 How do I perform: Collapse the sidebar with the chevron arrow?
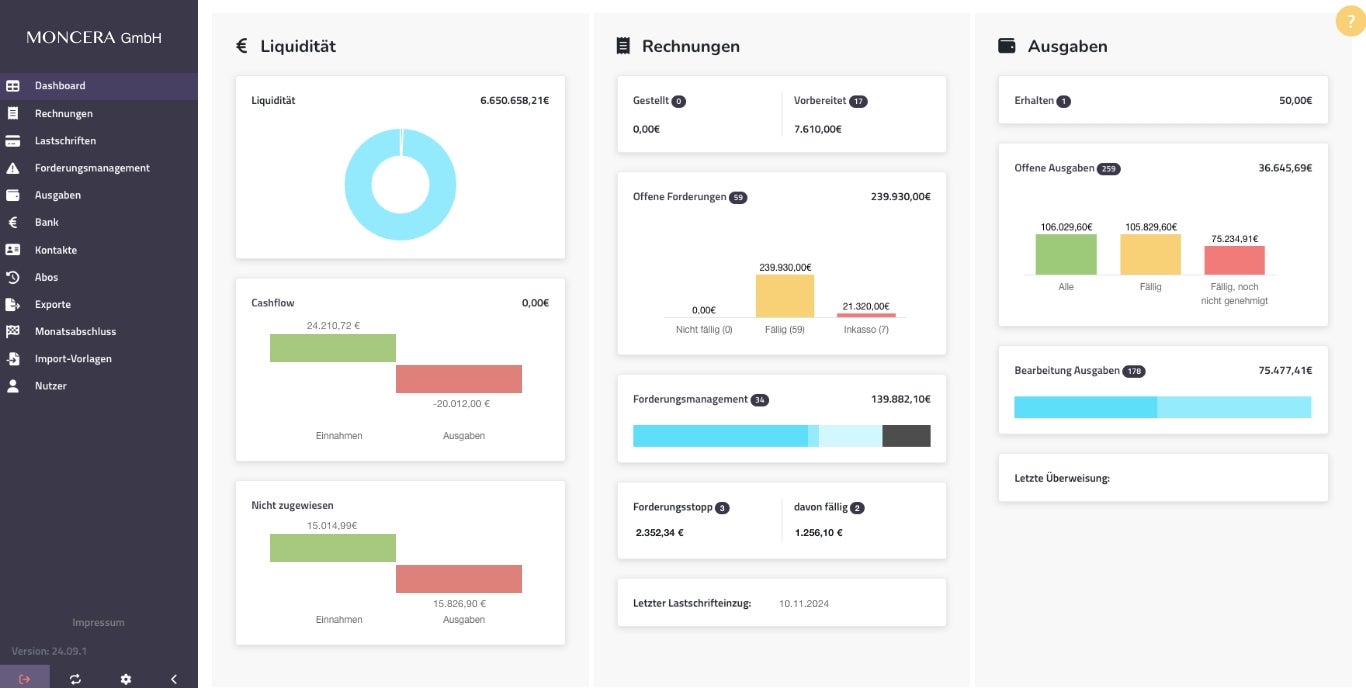[174, 679]
